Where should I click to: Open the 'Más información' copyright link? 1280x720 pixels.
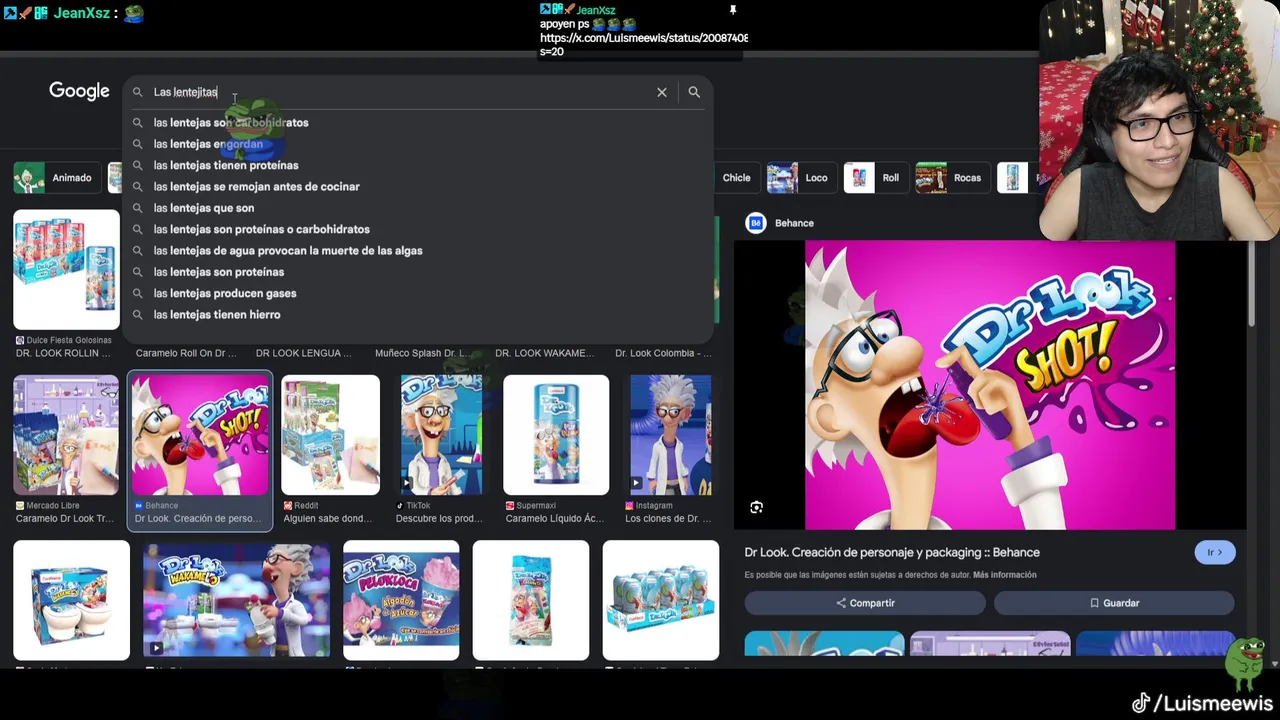1004,575
